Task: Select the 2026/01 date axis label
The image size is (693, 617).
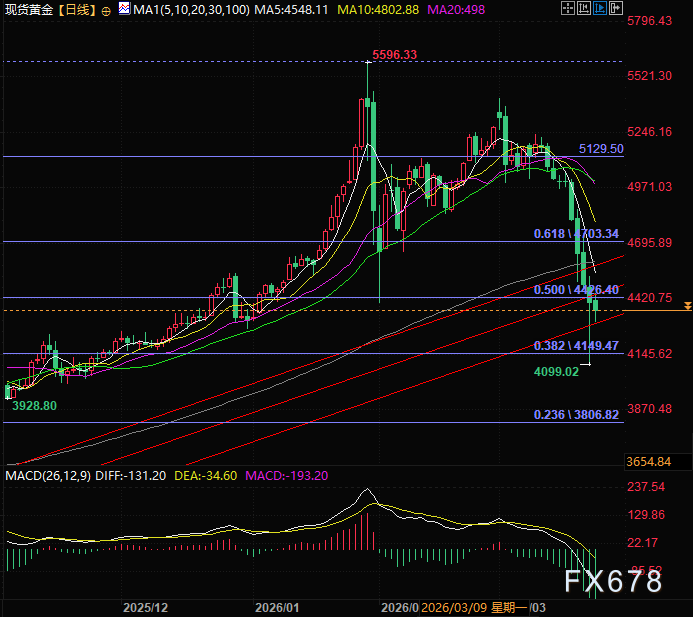Action: [277, 608]
